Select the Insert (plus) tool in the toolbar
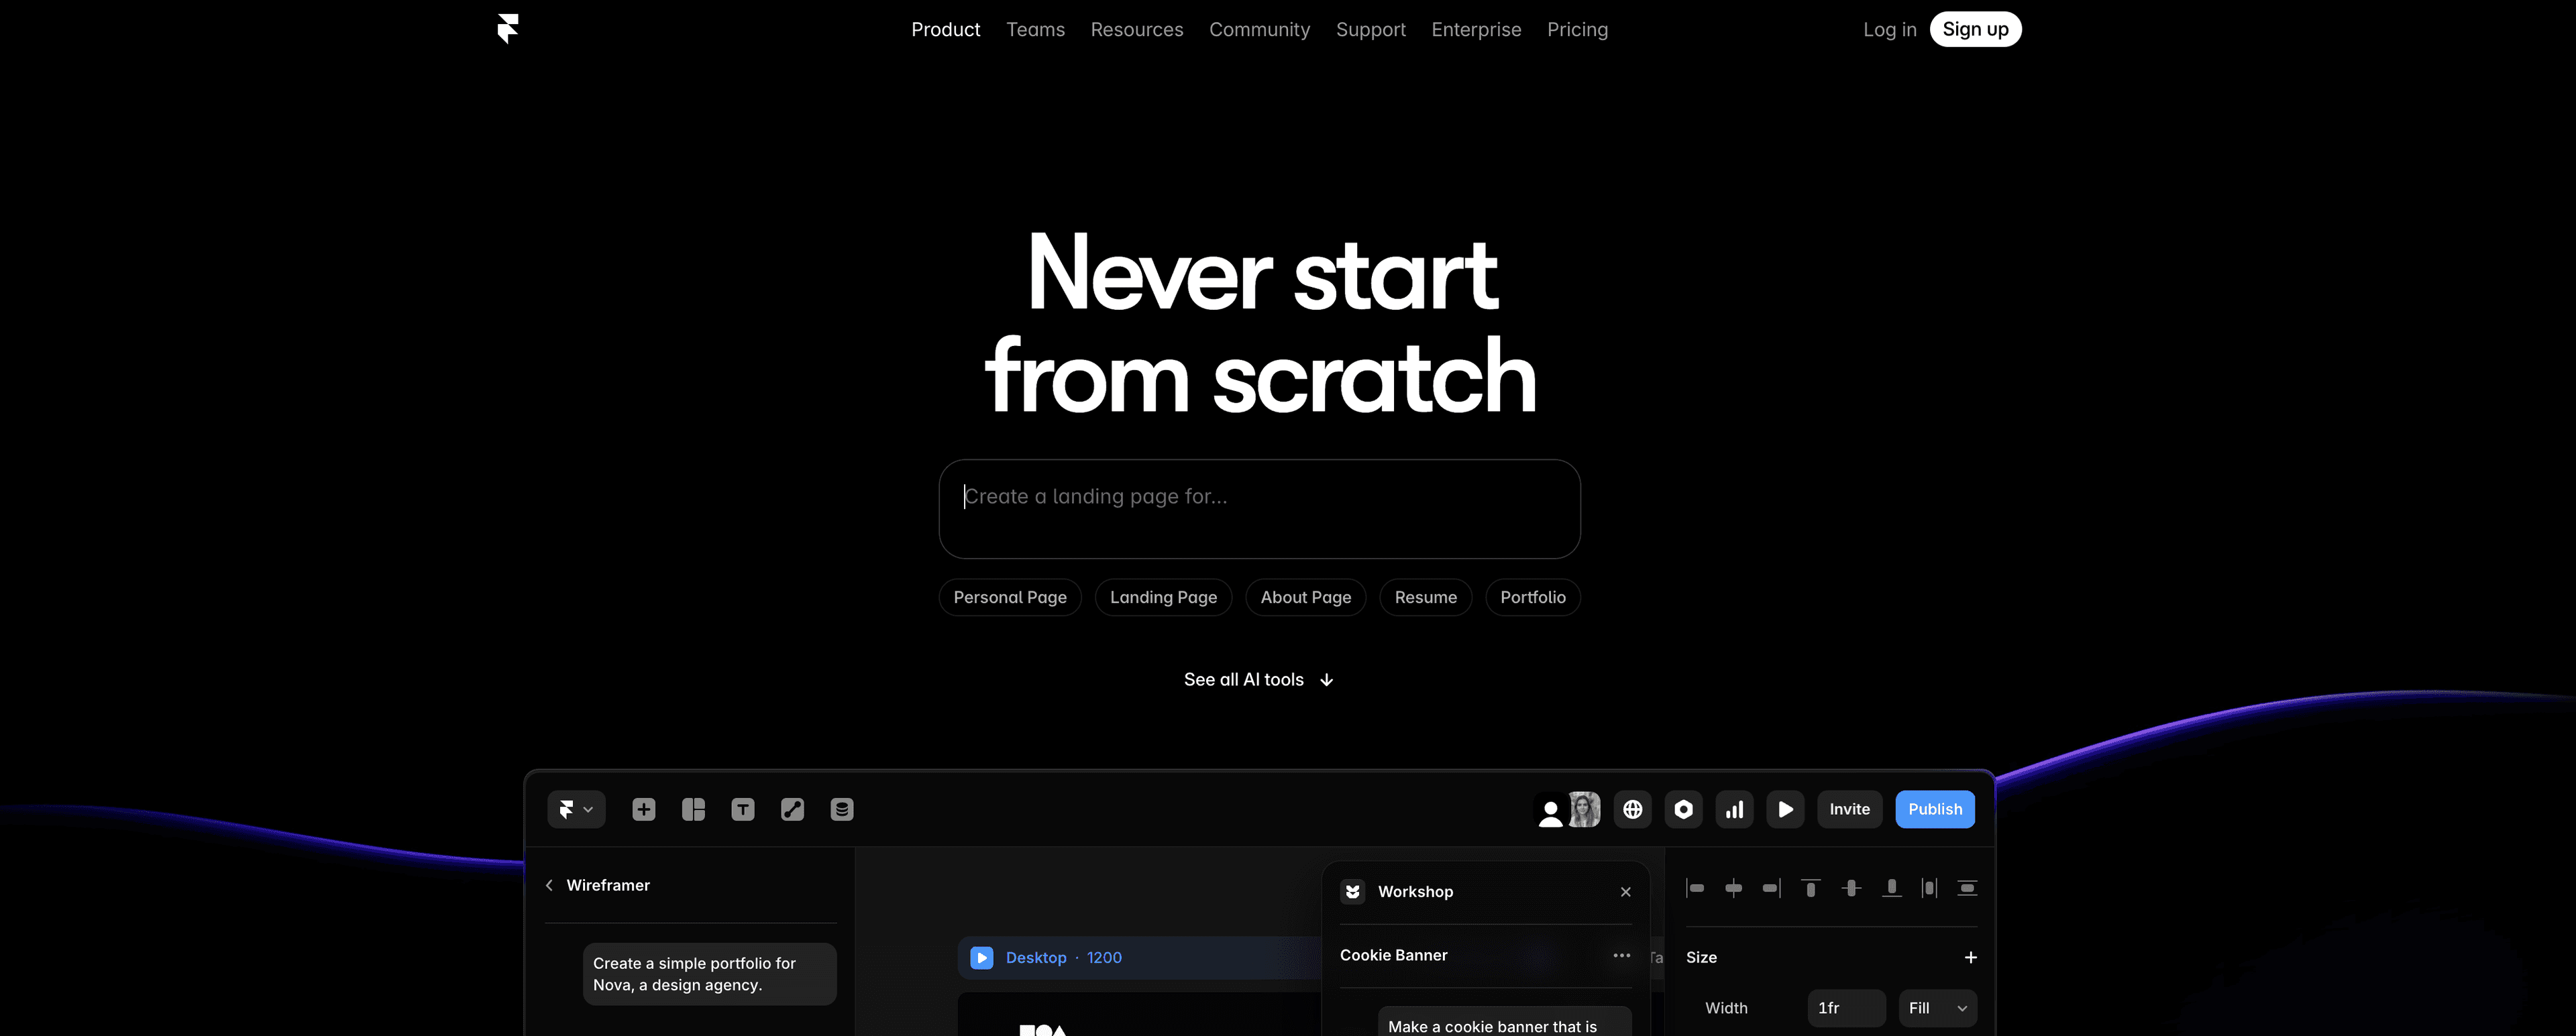This screenshot has width=2576, height=1036. pyautogui.click(x=643, y=809)
